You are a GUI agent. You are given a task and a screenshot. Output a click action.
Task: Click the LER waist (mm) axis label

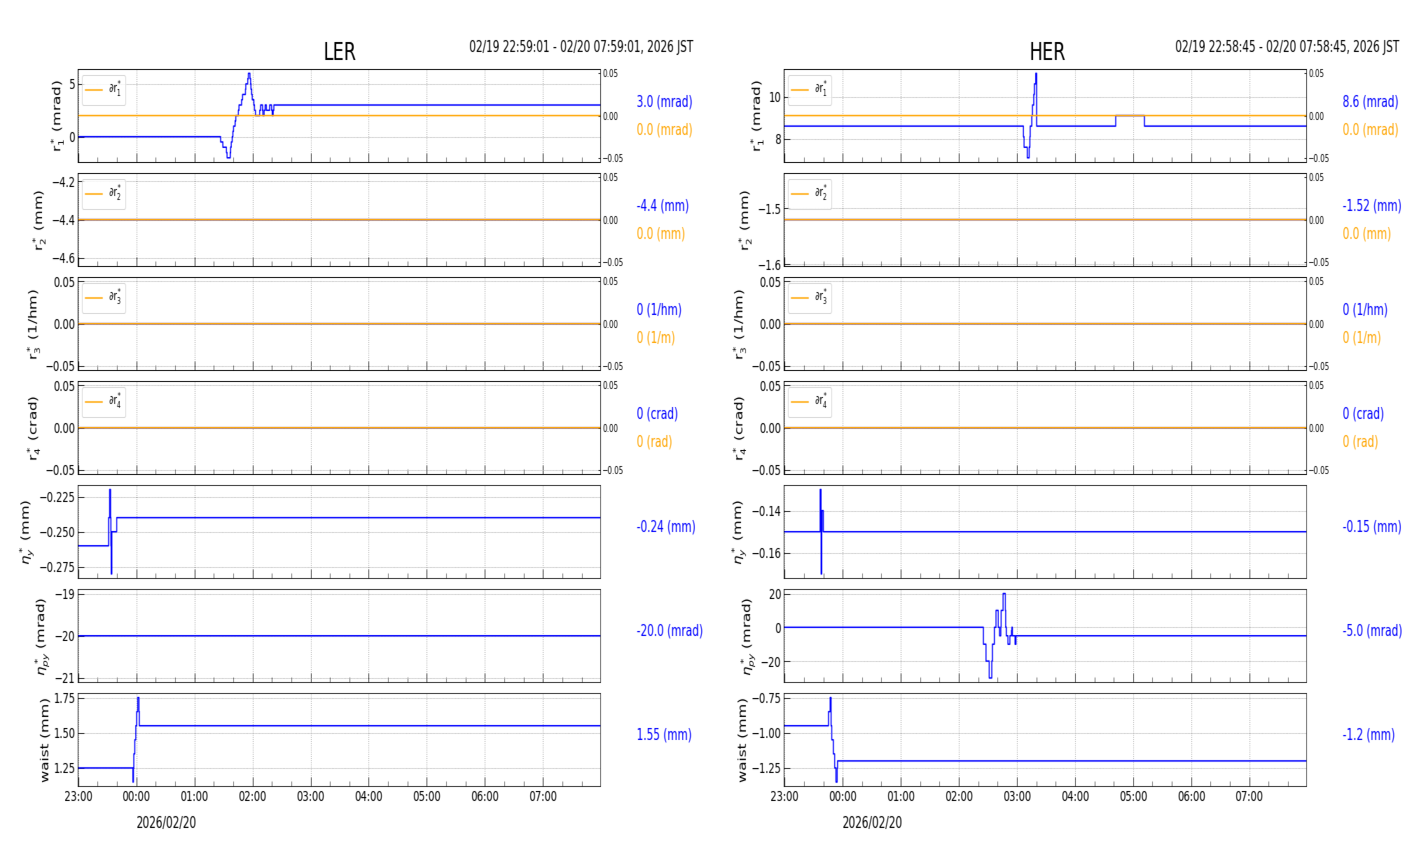tap(43, 740)
